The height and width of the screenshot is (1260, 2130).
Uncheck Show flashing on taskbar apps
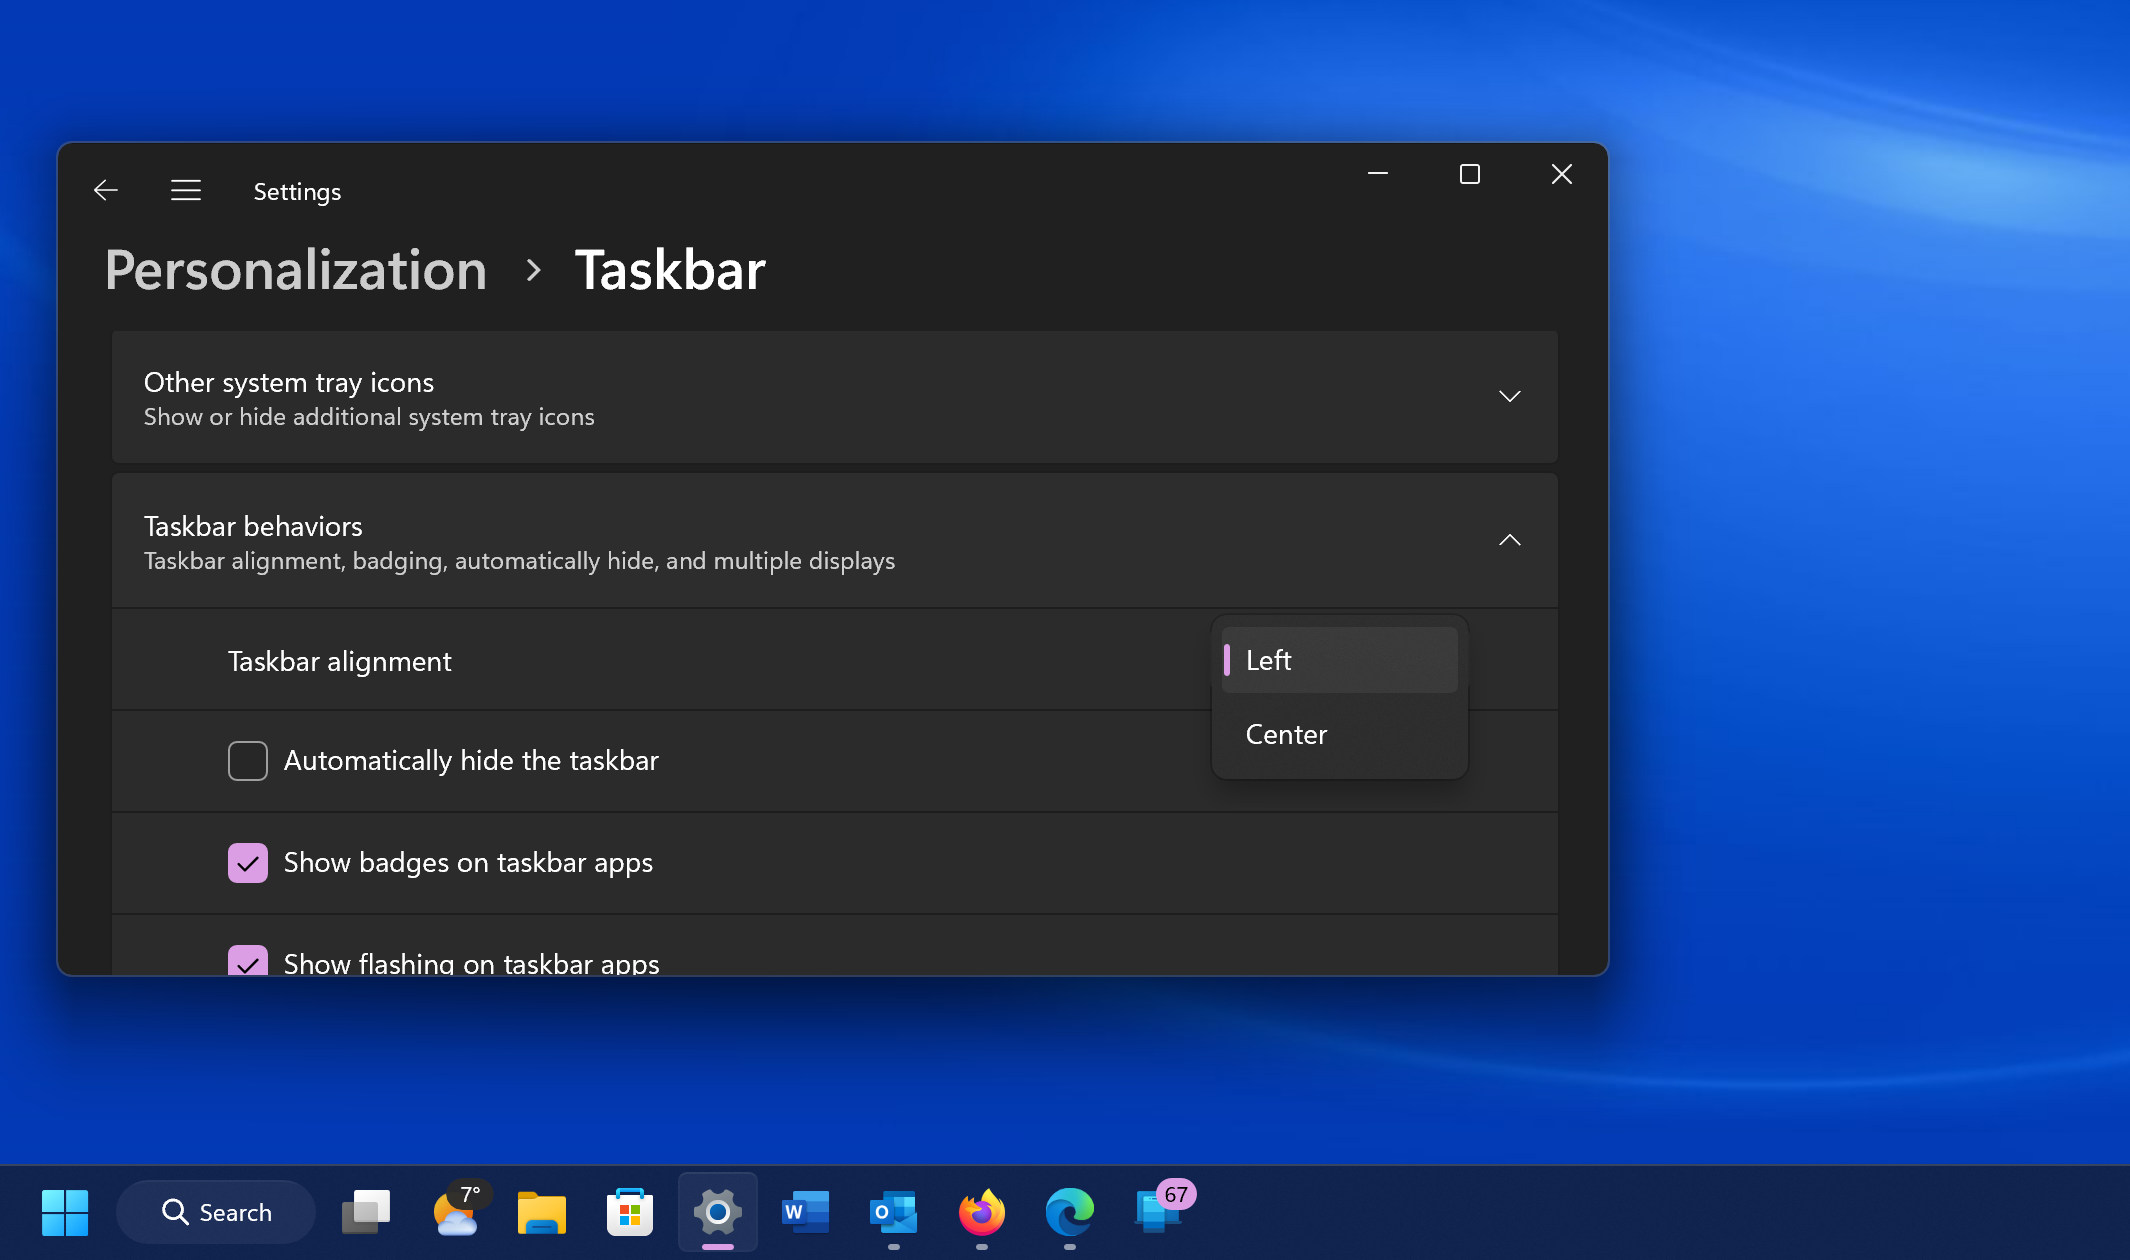pyautogui.click(x=247, y=963)
